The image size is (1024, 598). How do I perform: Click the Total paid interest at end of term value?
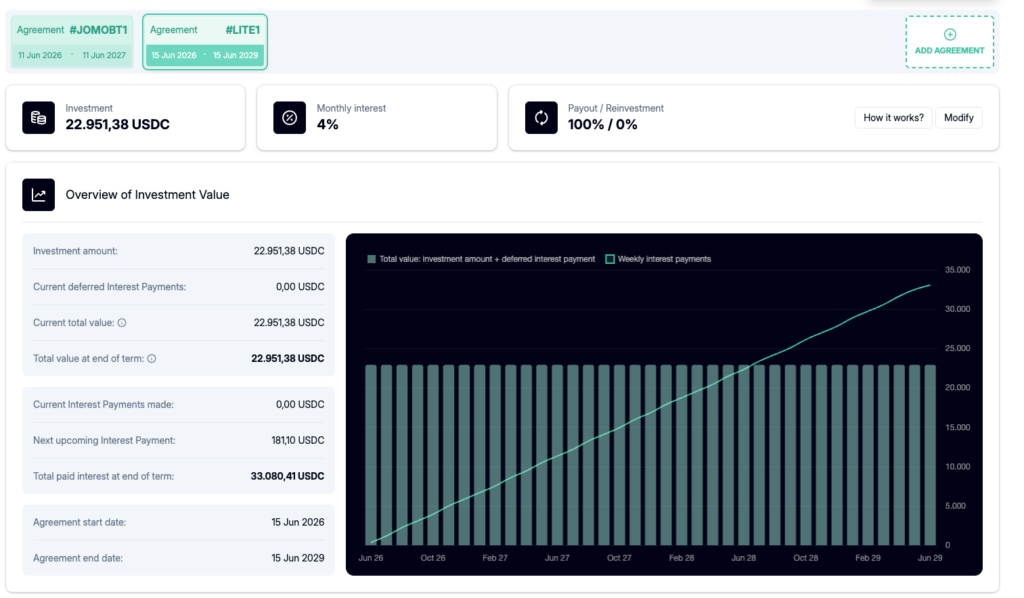(x=287, y=476)
